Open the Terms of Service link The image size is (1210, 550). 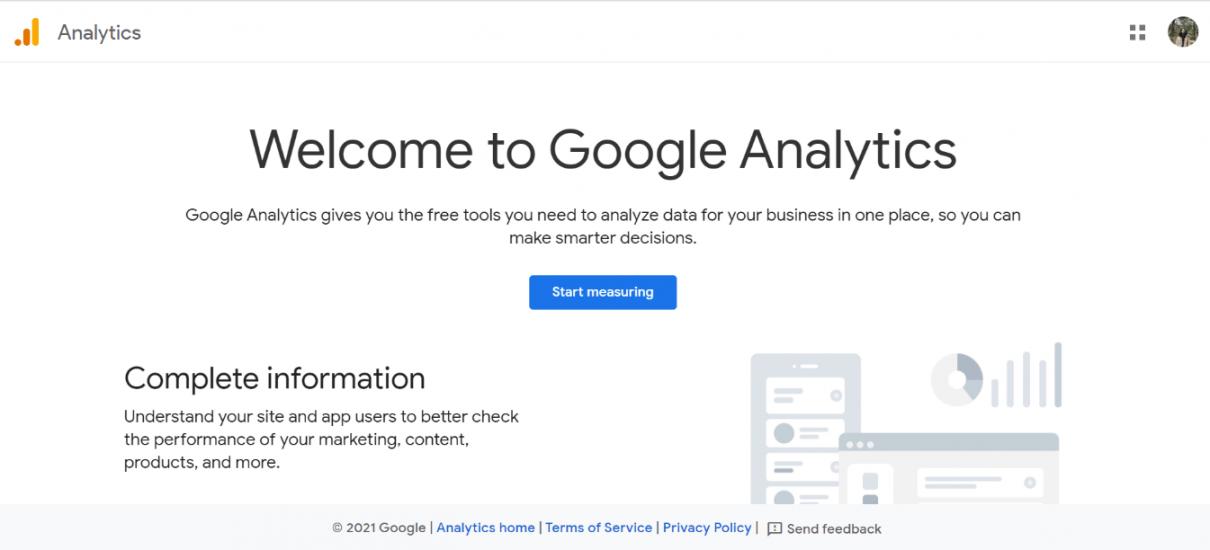tap(599, 528)
